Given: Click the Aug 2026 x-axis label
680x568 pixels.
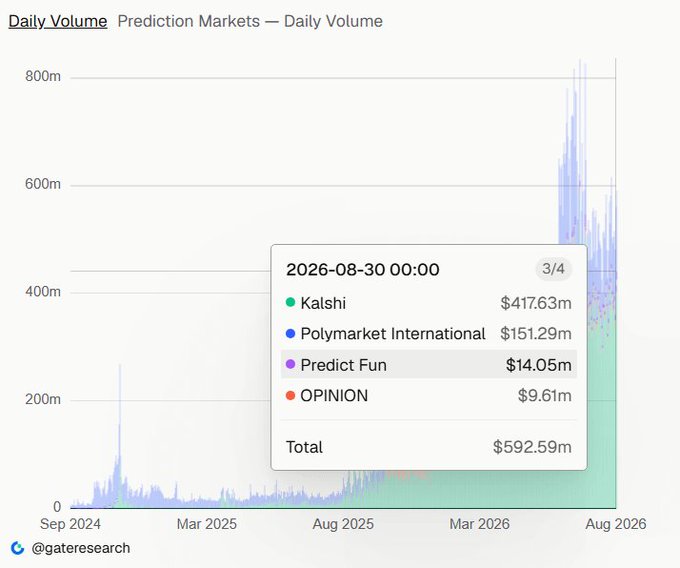Looking at the screenshot, I should (x=616, y=524).
